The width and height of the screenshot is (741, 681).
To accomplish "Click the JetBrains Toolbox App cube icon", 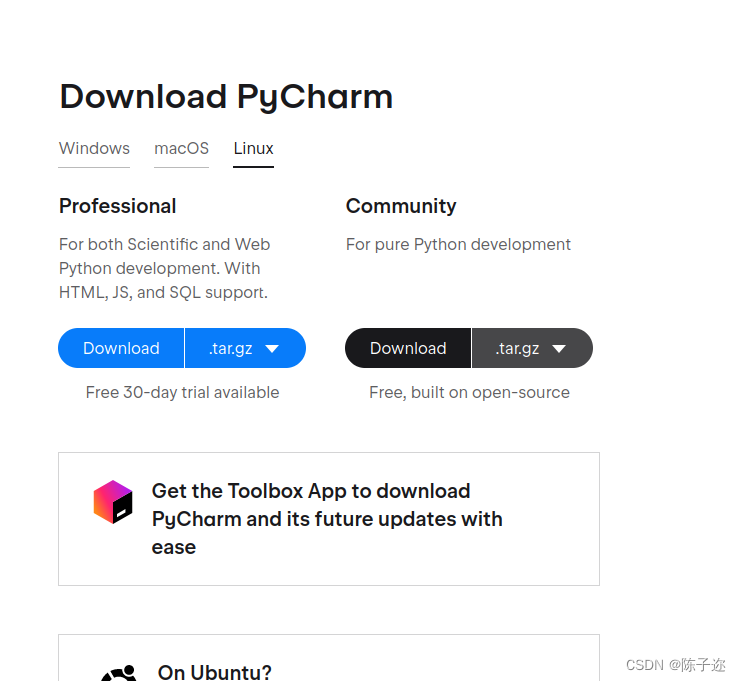I will 113,502.
